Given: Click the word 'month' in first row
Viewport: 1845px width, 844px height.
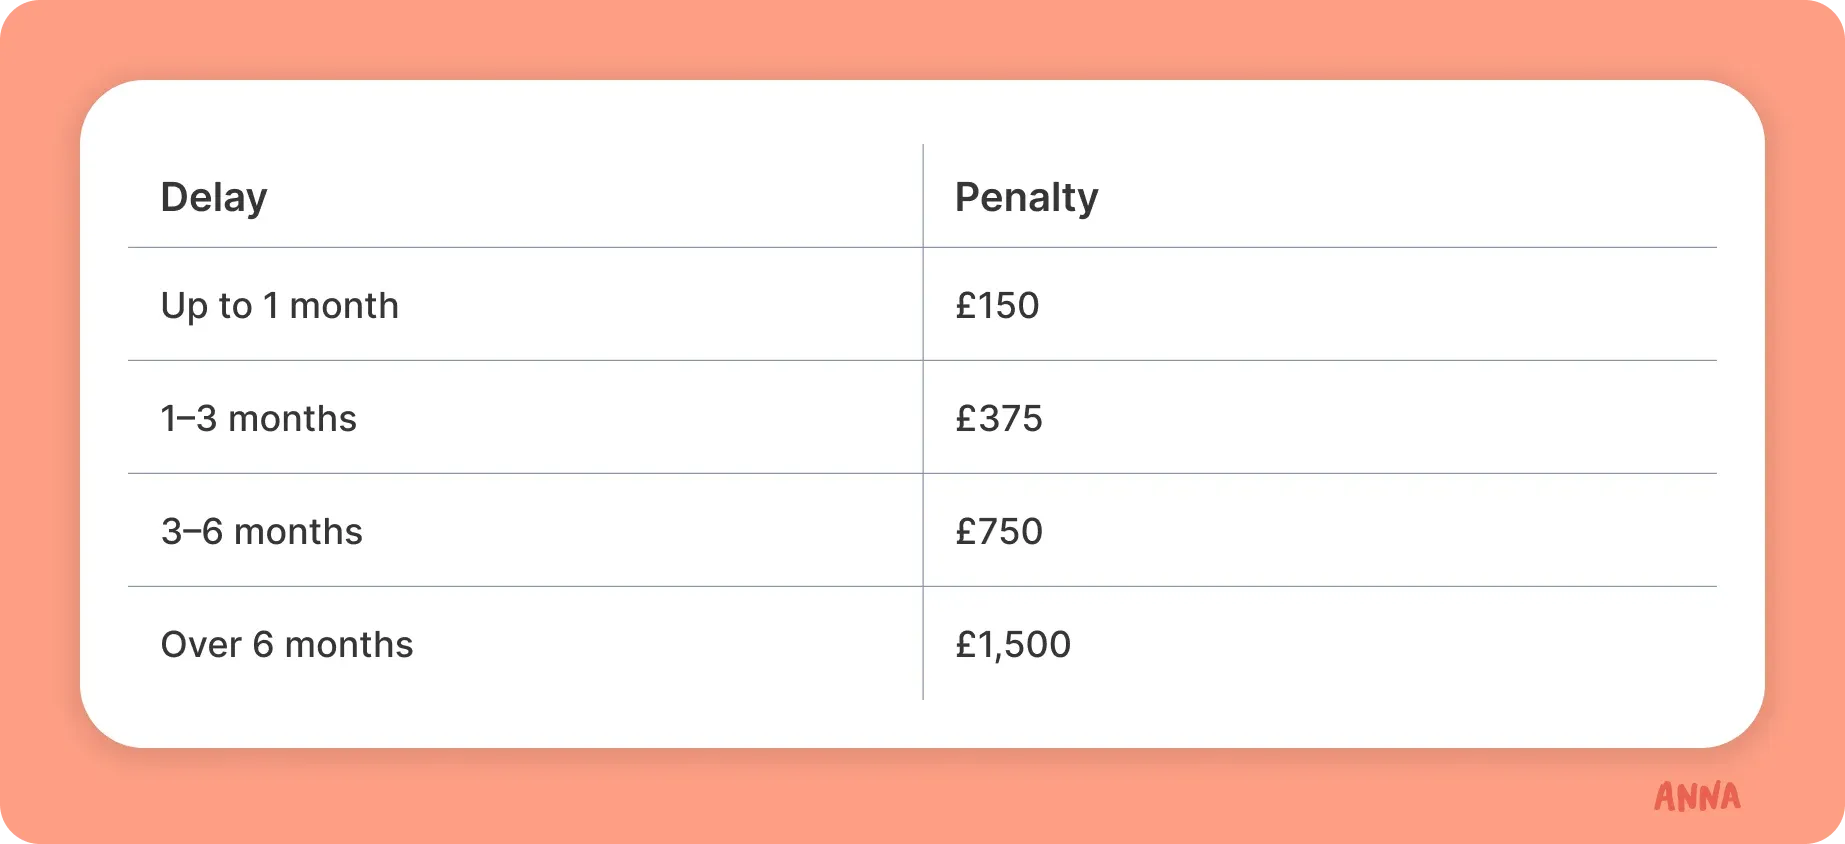Looking at the screenshot, I should (344, 305).
